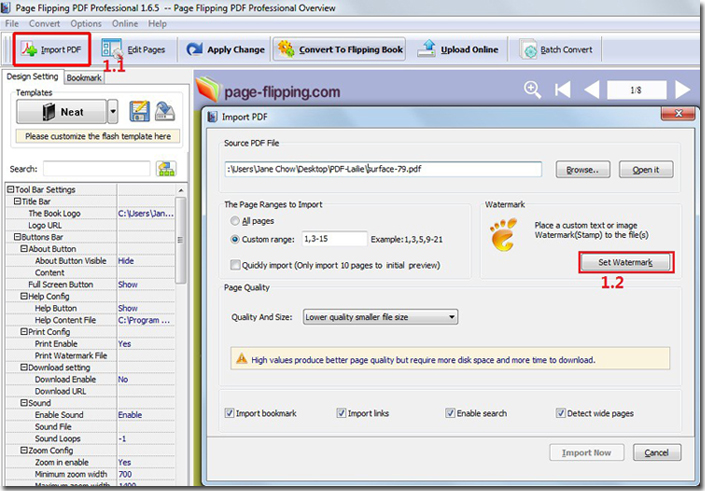Click the page-flipping.com logo icon
The height and width of the screenshot is (491, 705).
click(207, 89)
